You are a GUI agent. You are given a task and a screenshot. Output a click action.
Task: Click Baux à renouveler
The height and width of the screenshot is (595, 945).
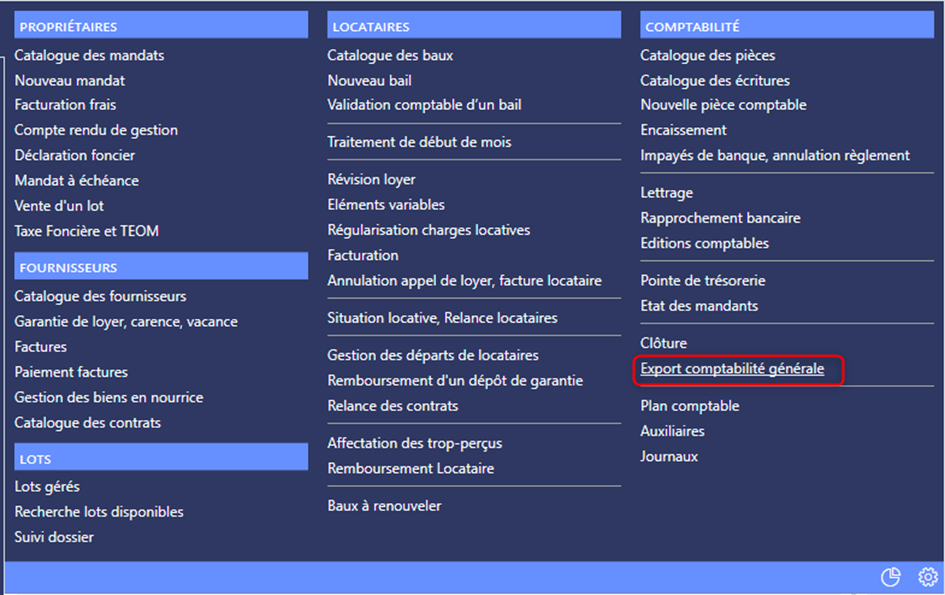click(x=384, y=506)
